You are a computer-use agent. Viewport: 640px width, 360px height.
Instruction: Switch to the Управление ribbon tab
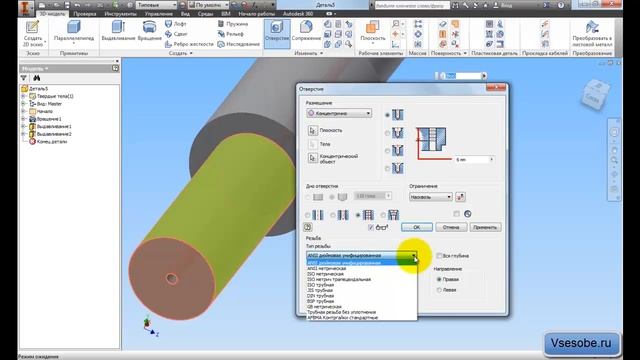click(159, 14)
